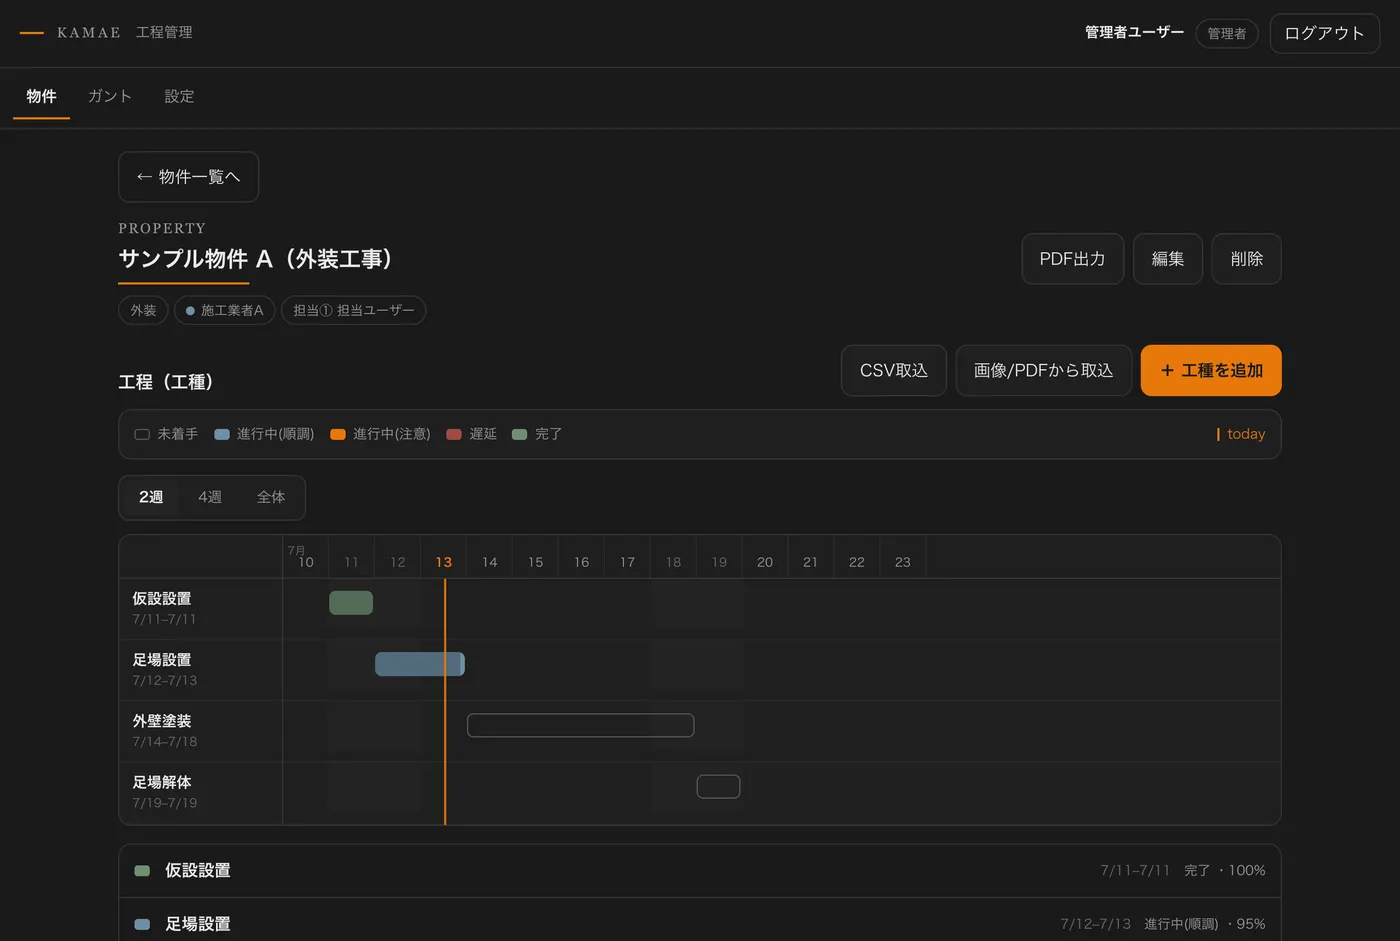Click the today legend marker

[x=1240, y=434]
